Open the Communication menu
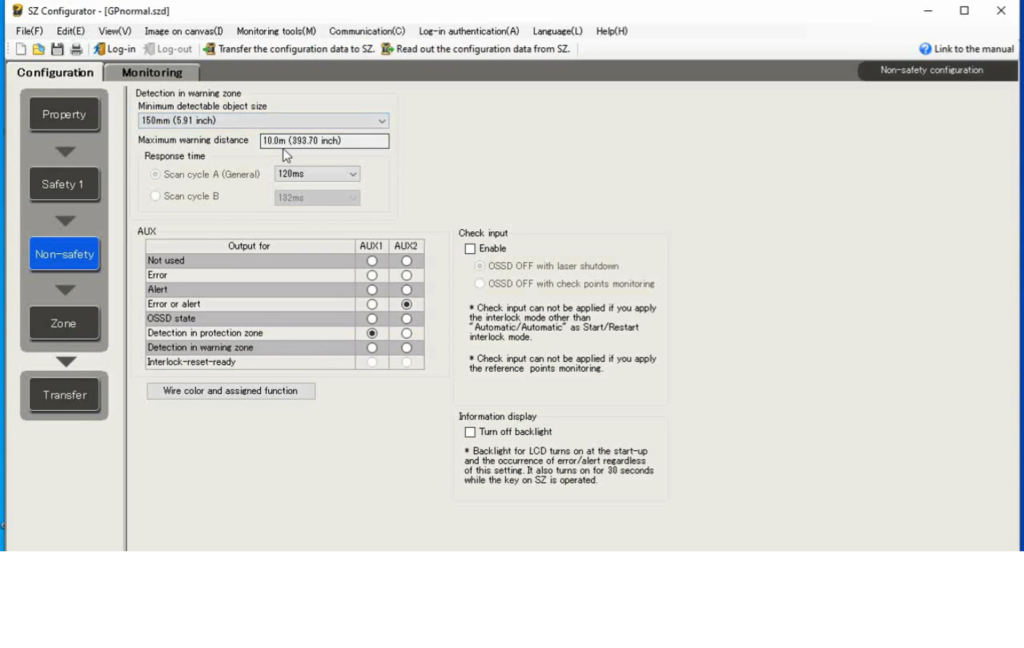This screenshot has width=1024, height=648. click(x=367, y=31)
